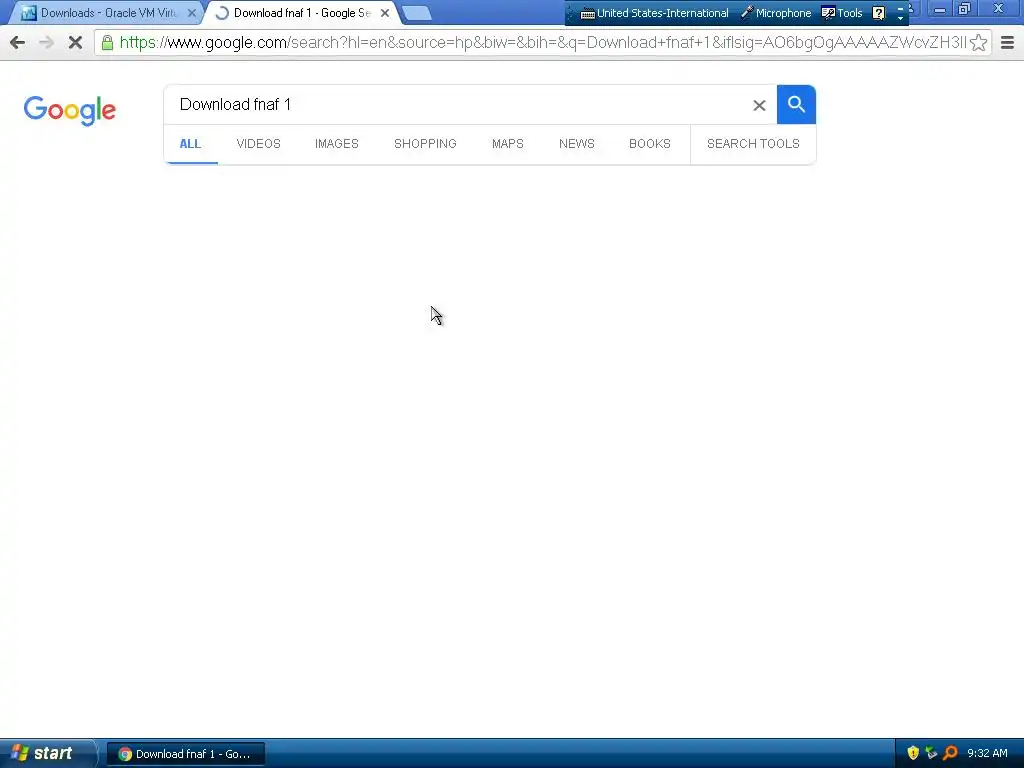Show NEWS results
The image size is (1024, 768).
tap(577, 144)
